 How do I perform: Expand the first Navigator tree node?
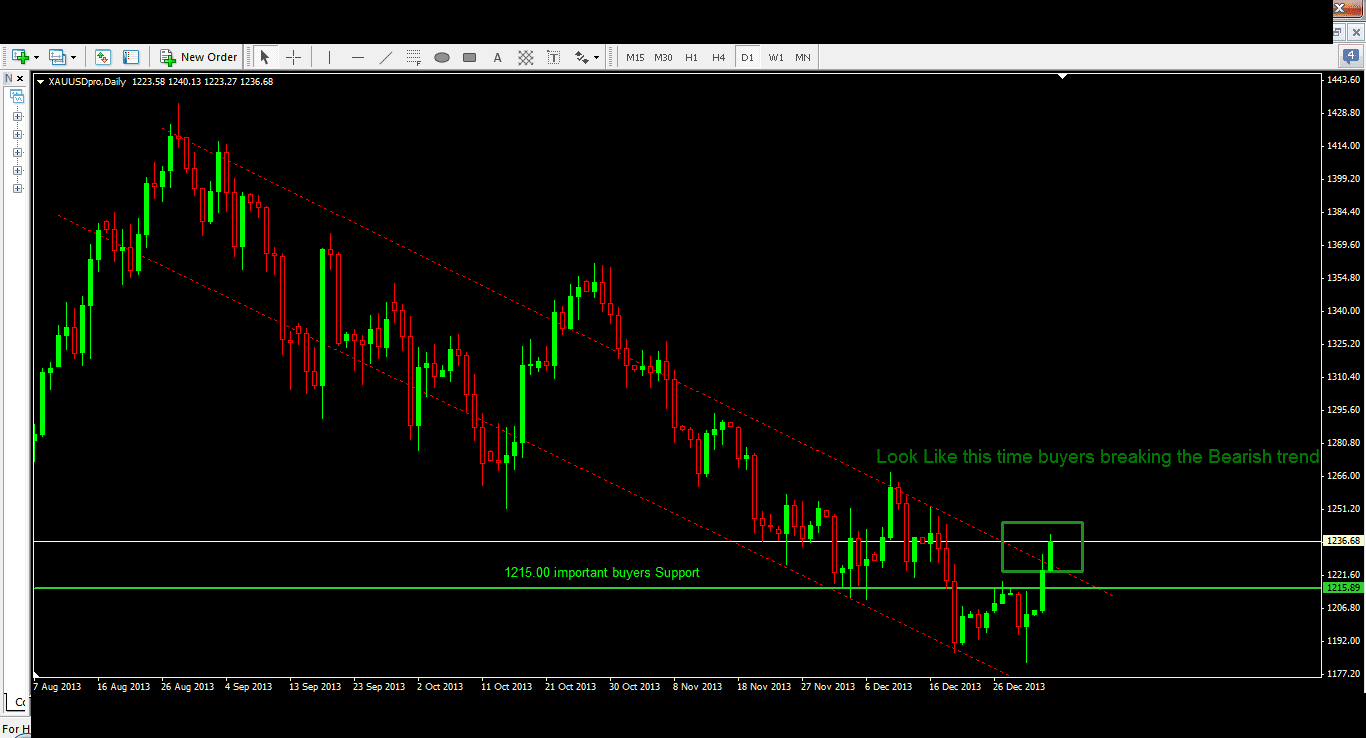tap(17, 116)
